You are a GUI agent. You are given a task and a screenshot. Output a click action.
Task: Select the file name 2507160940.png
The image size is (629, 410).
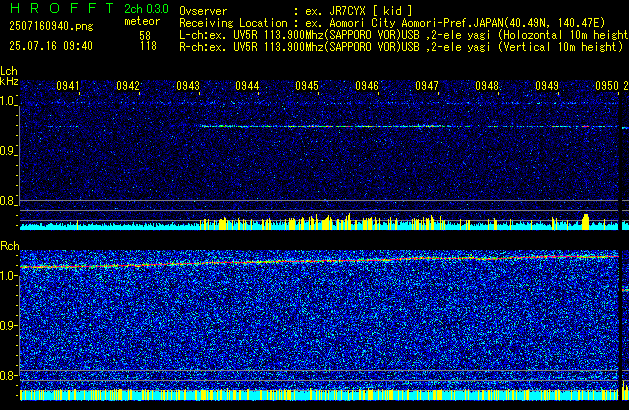[x=51, y=26]
